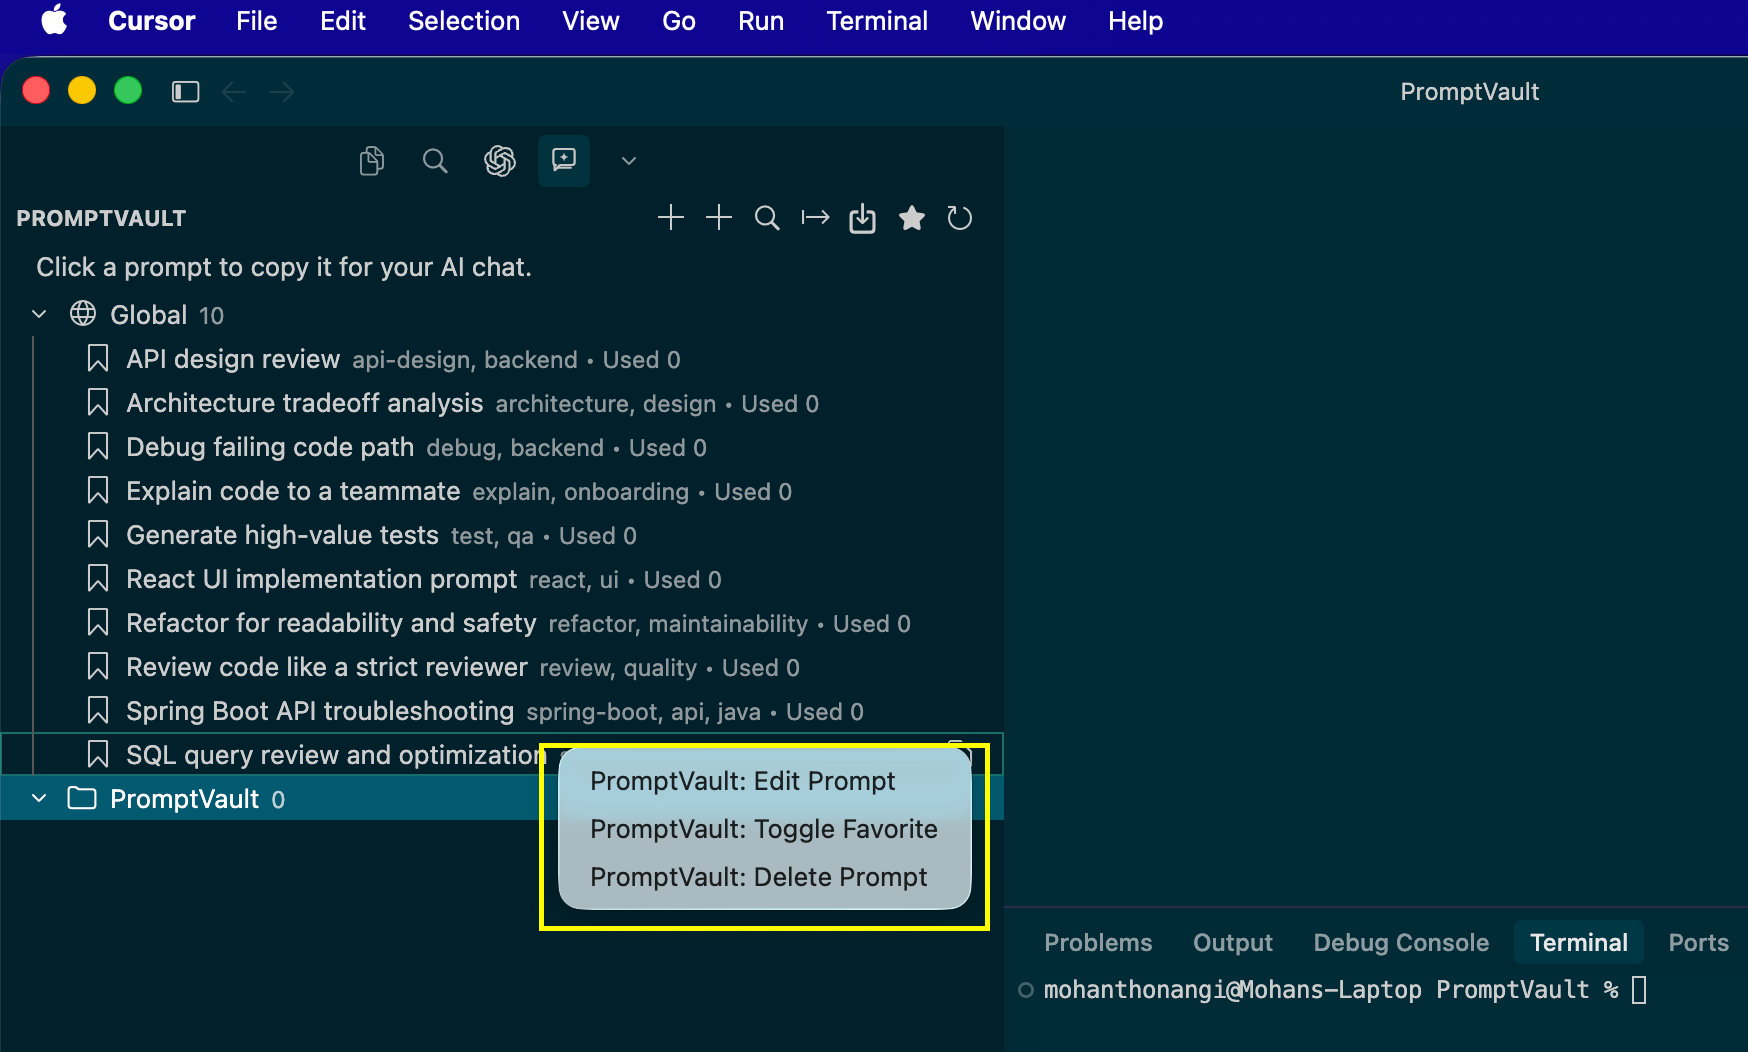Image resolution: width=1748 pixels, height=1052 pixels.
Task: Copy the API design review prompt
Action: (502, 359)
